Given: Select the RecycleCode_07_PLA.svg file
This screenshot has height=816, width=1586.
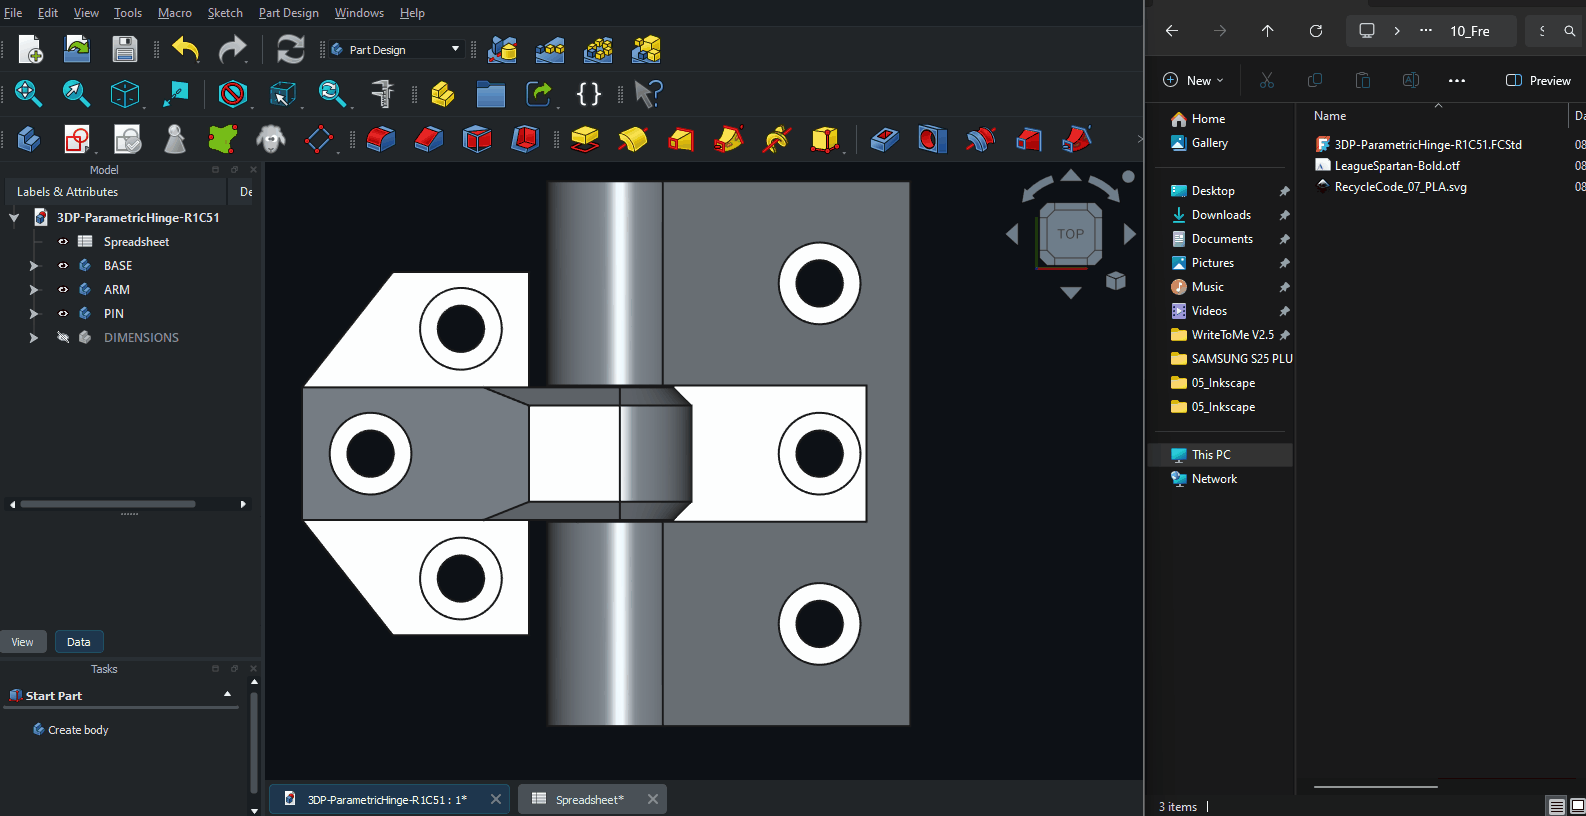Looking at the screenshot, I should pyautogui.click(x=1400, y=187).
